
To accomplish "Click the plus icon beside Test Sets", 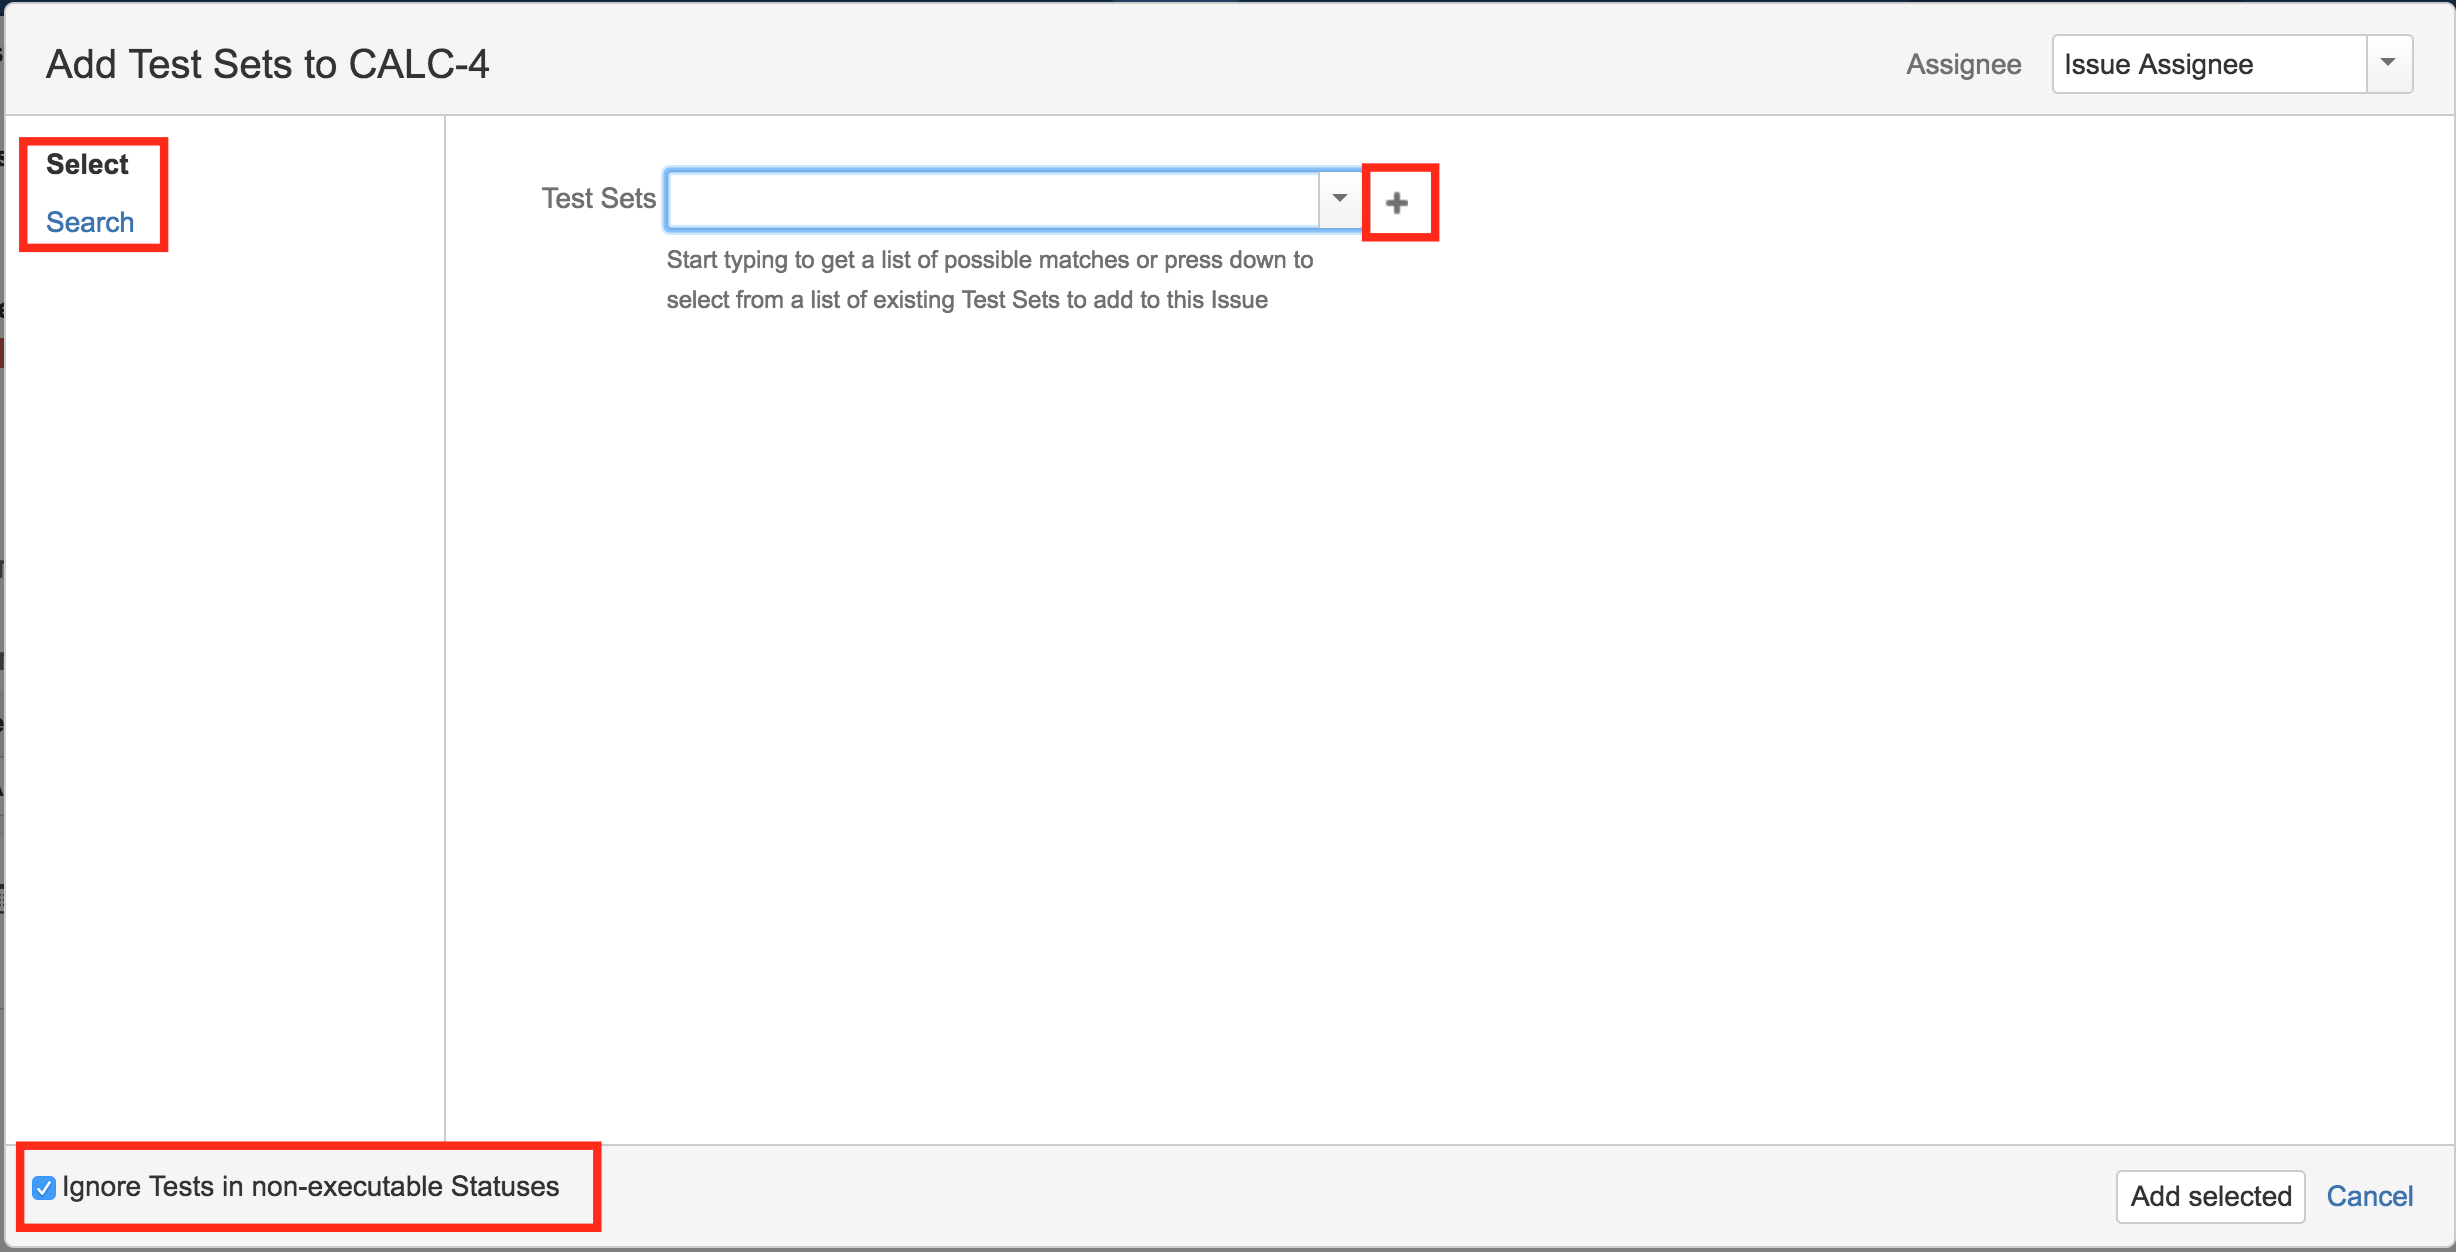I will point(1397,203).
